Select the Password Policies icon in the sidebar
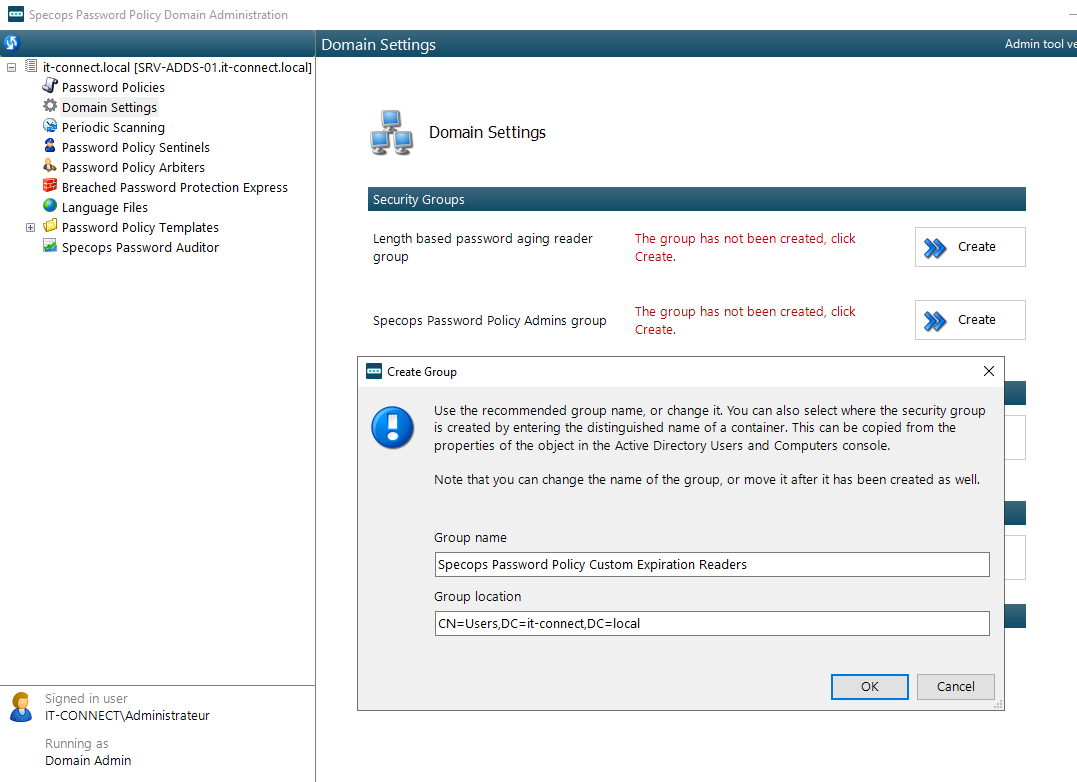Viewport: 1077px width, 782px height. 48,87
